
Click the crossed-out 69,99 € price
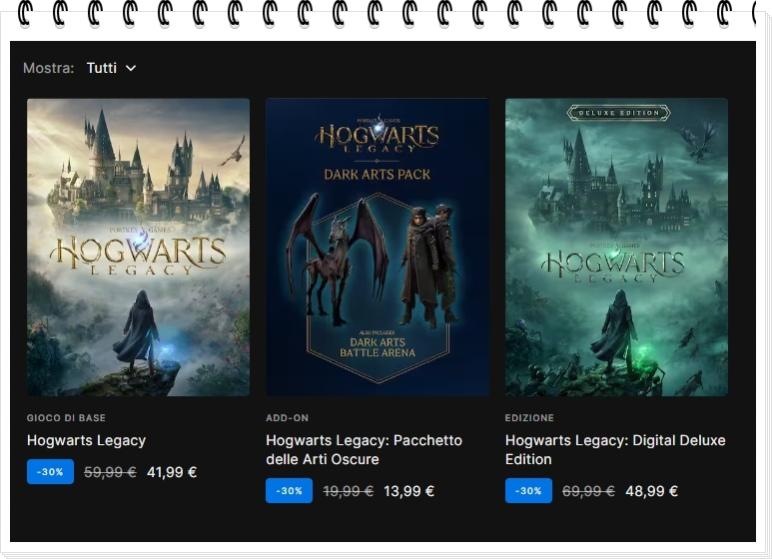click(588, 491)
